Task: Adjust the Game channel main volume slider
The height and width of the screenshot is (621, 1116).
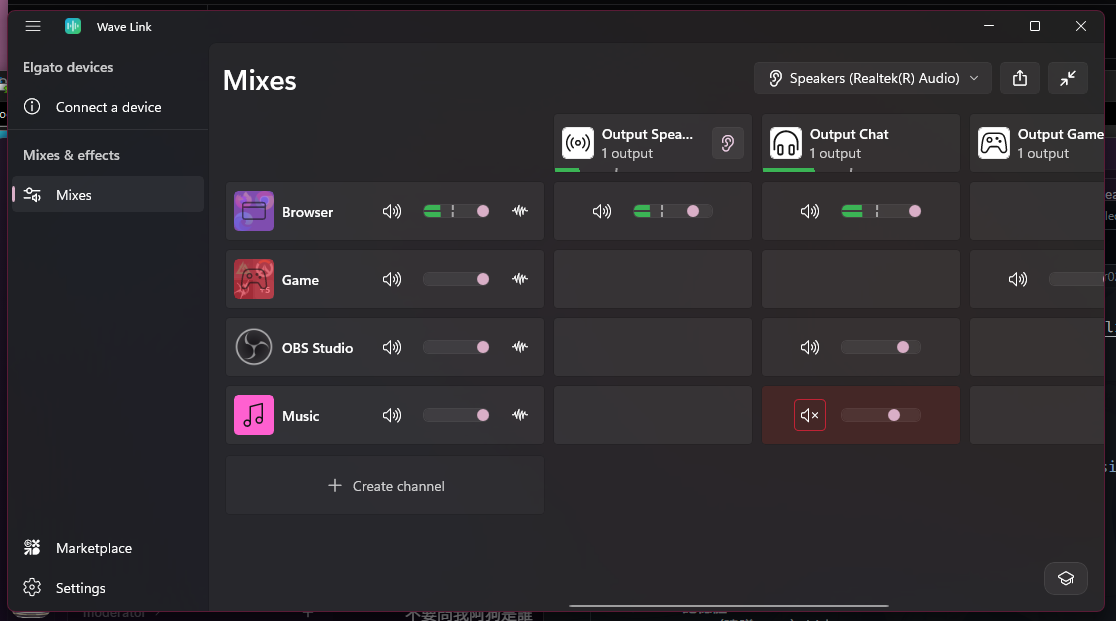Action: tap(456, 279)
